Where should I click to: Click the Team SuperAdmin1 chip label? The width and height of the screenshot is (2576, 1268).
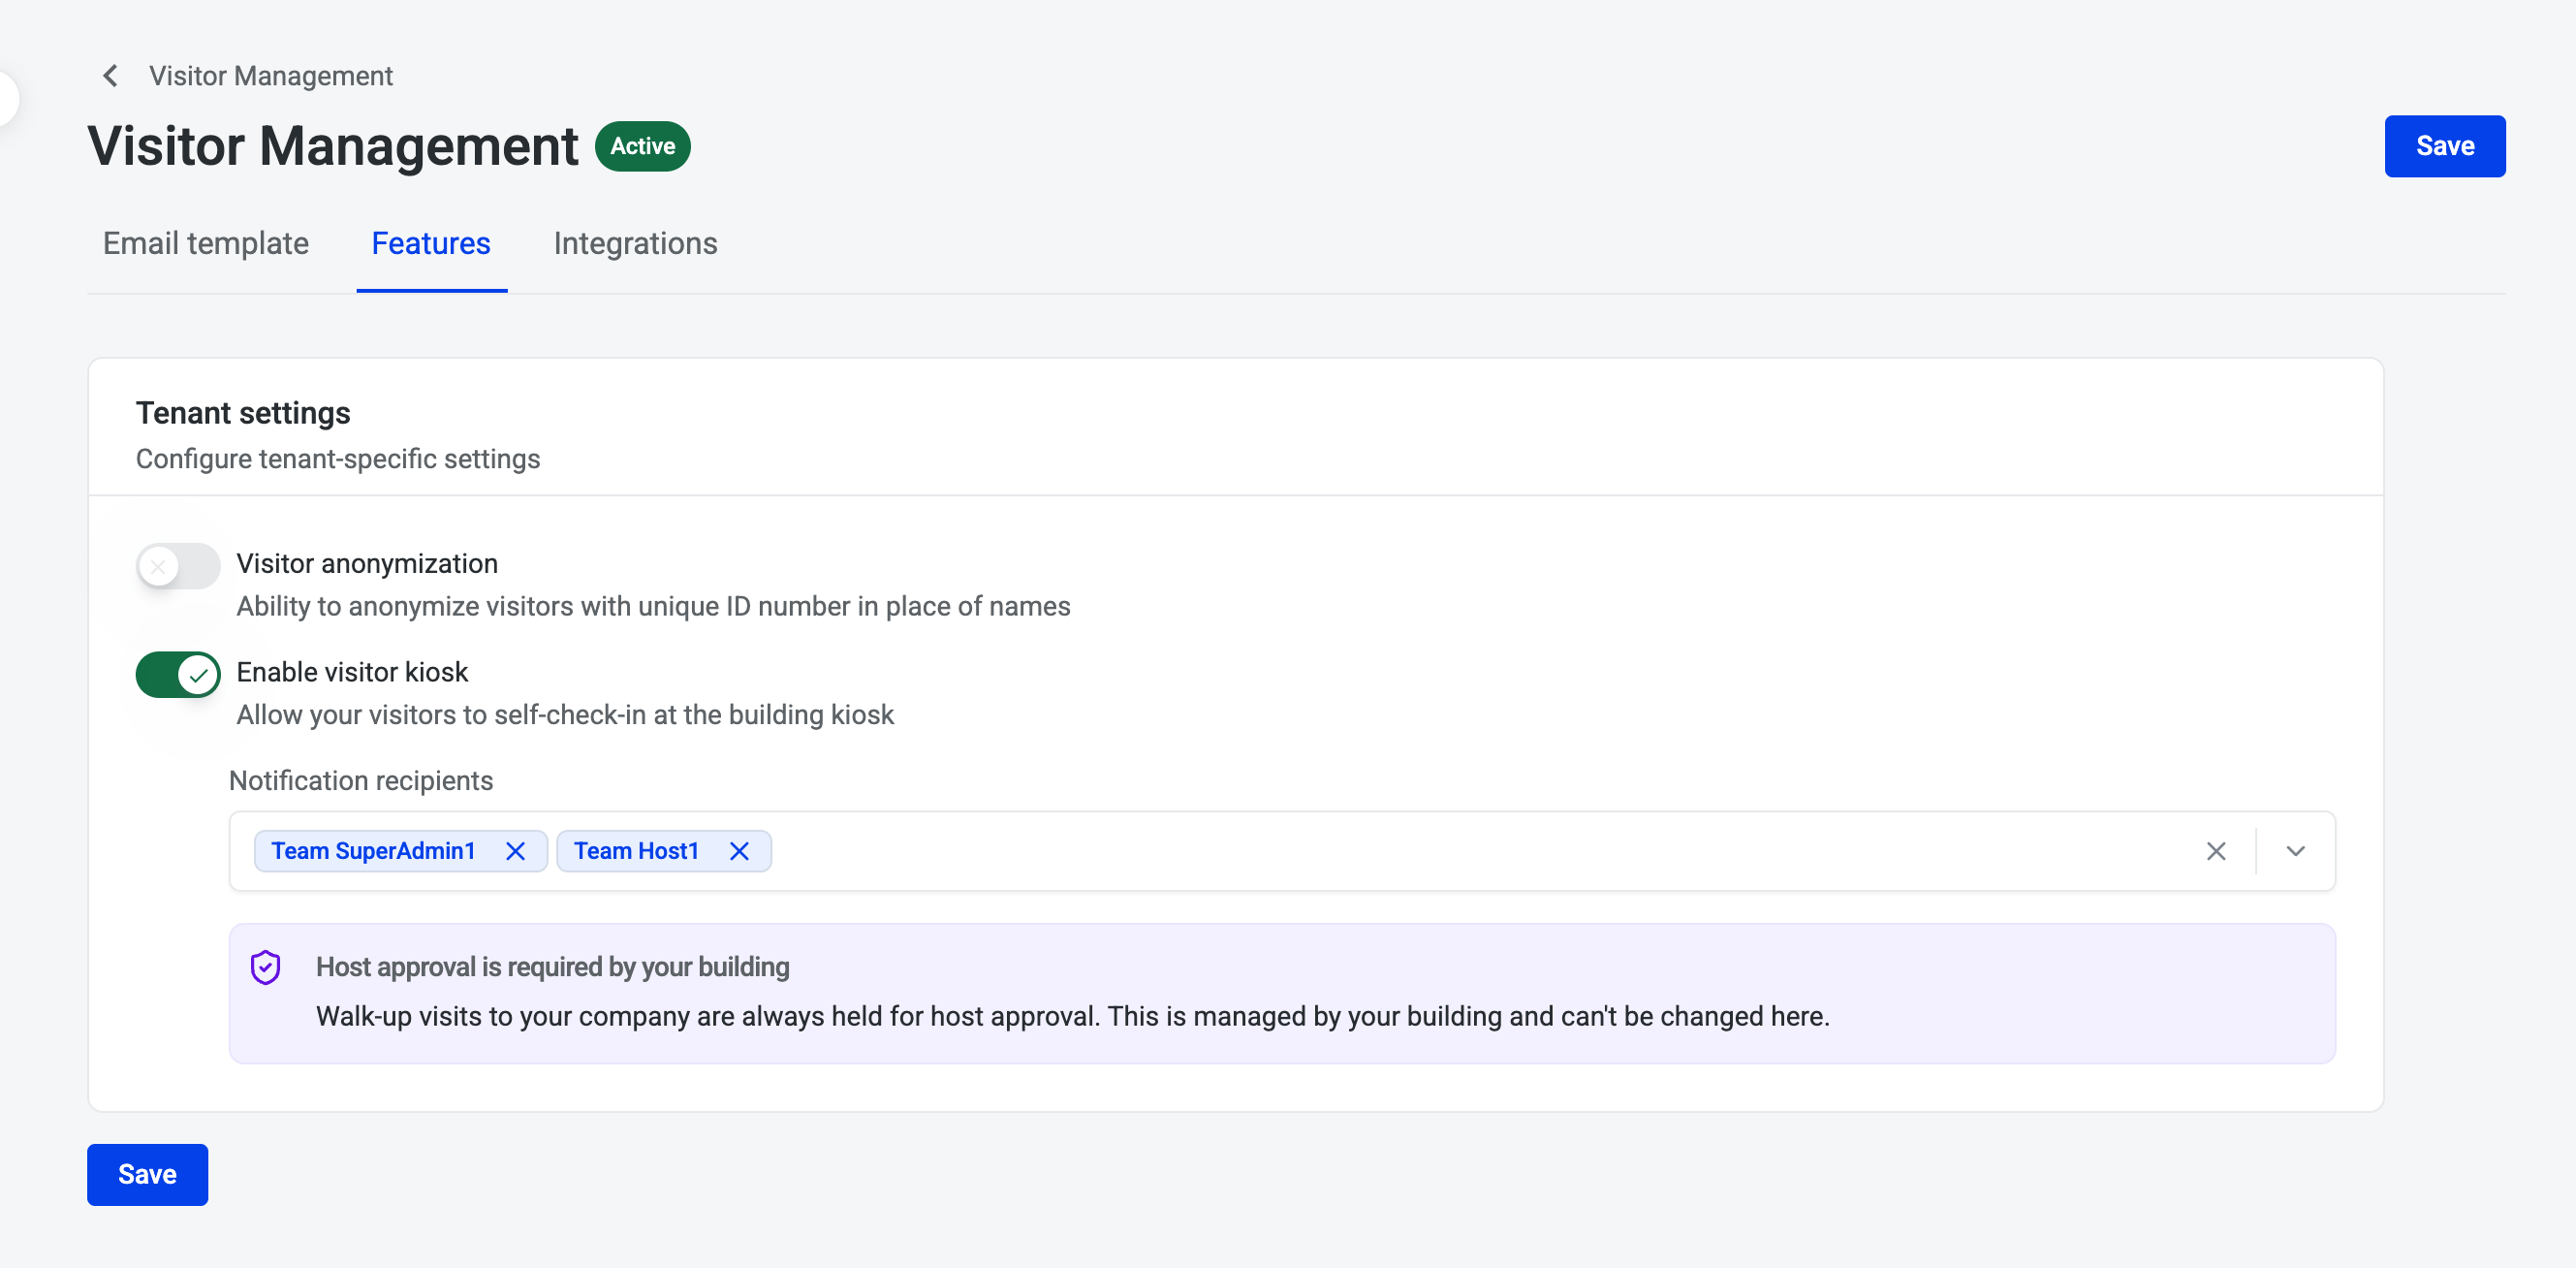coord(373,851)
